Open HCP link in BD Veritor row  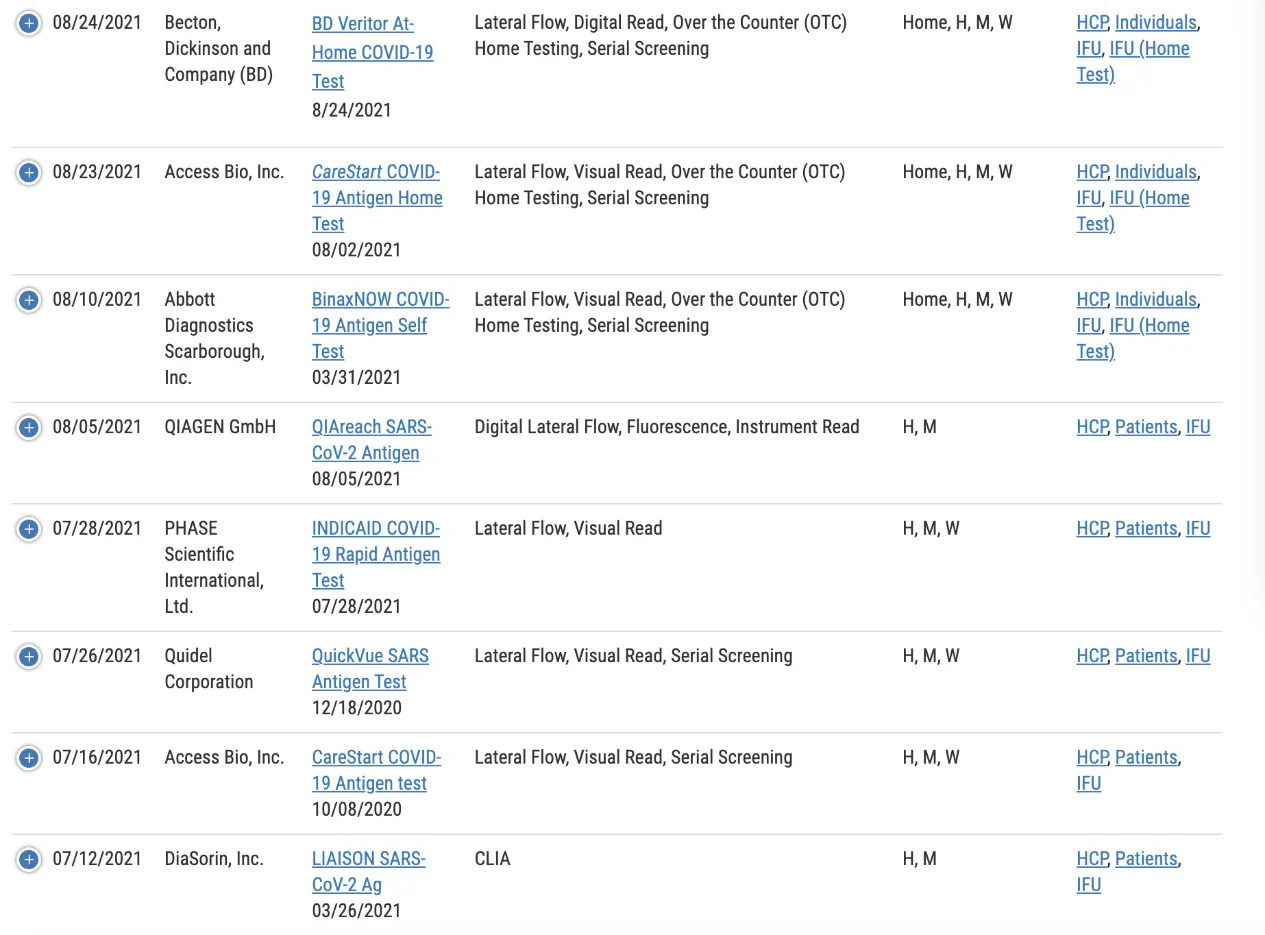coord(1092,22)
